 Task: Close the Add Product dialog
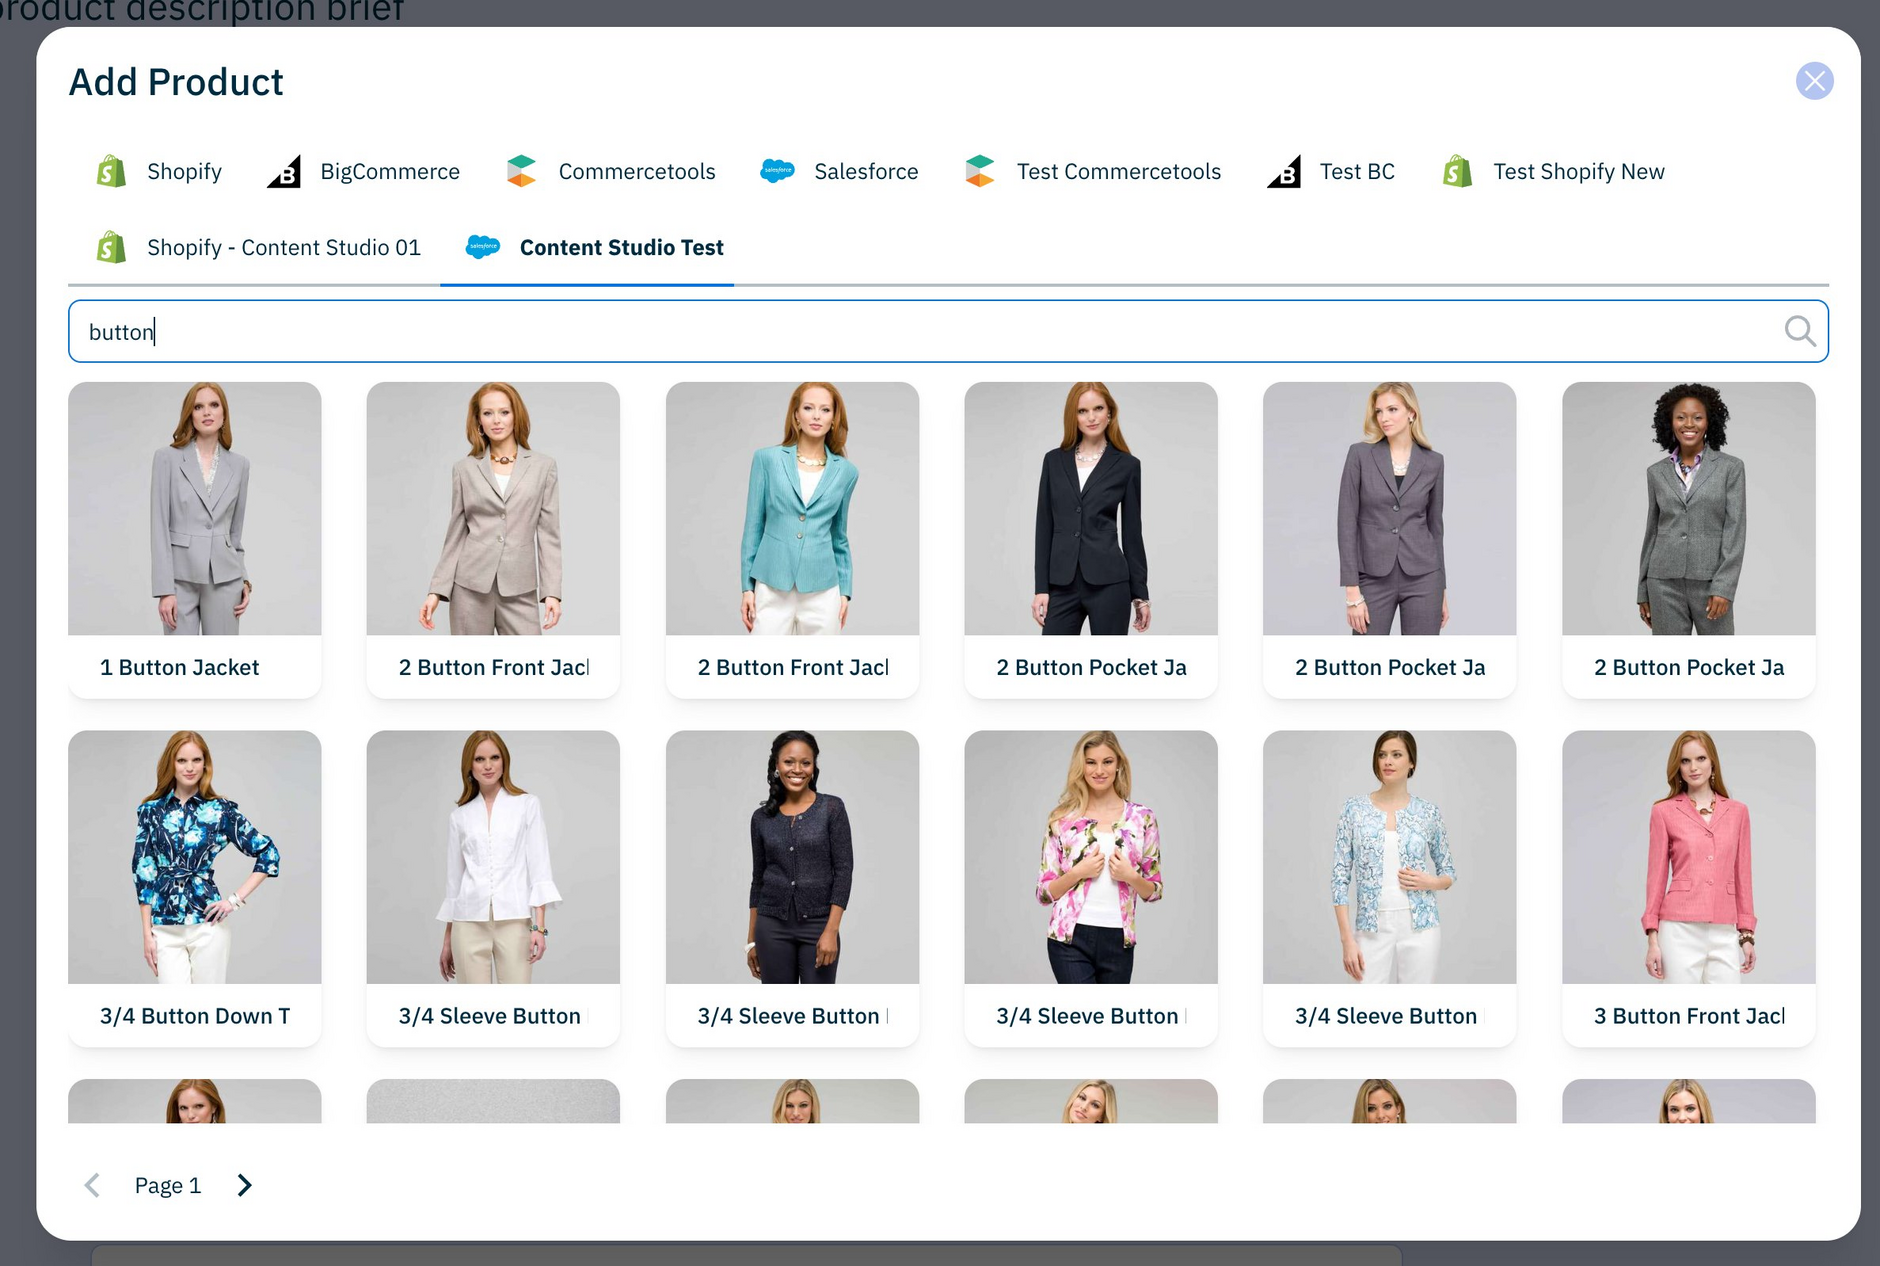click(x=1814, y=81)
